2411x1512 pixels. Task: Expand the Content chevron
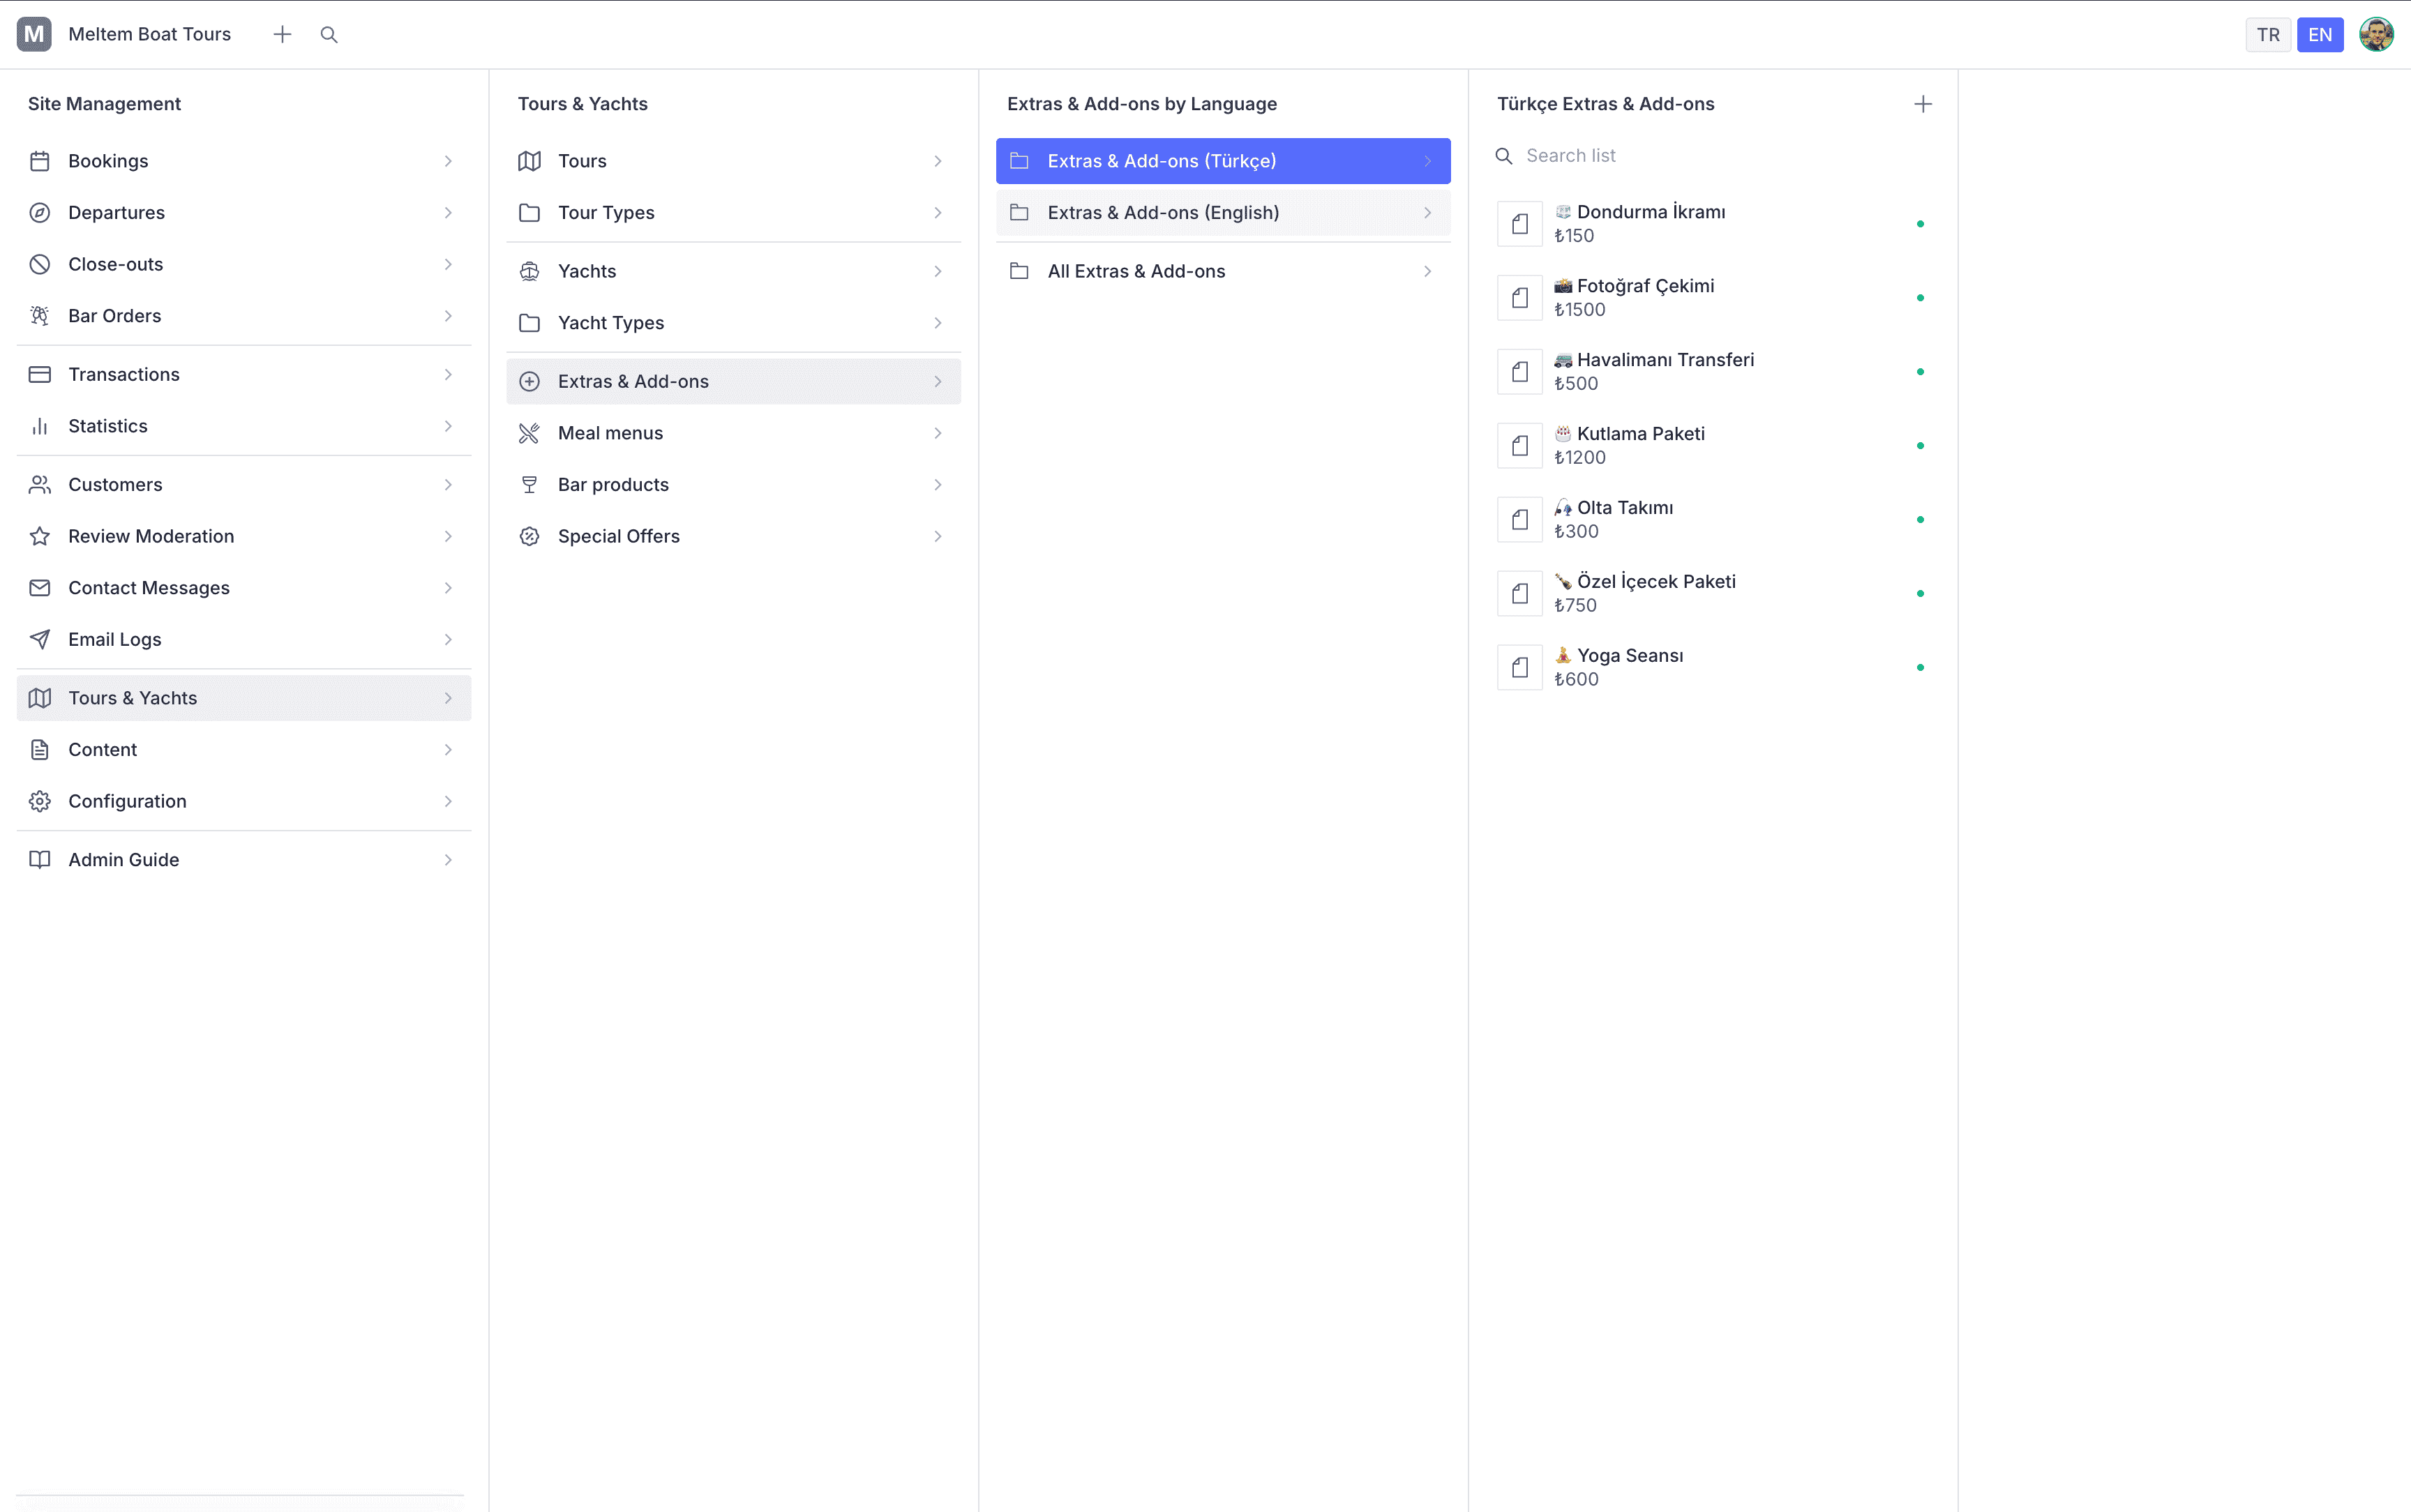(x=448, y=750)
